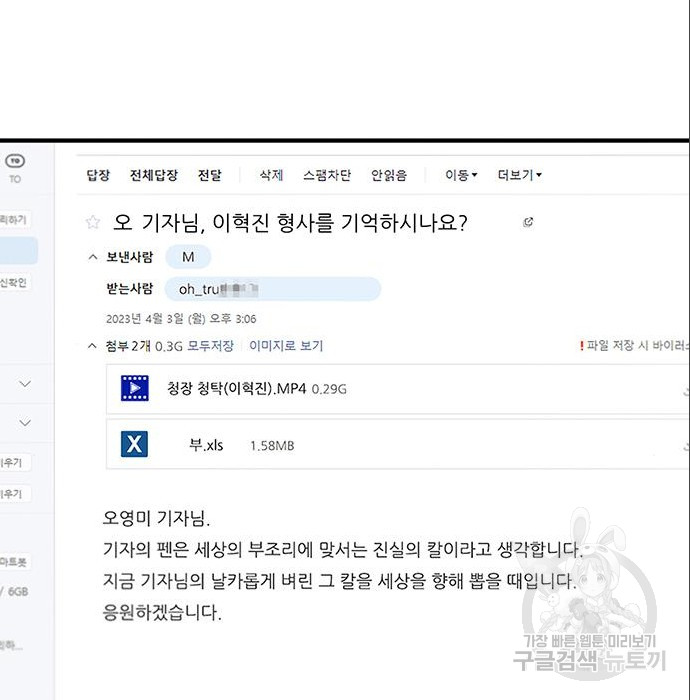690x700 pixels.
Task: Open the 이동 dropdown menu
Action: point(461,175)
